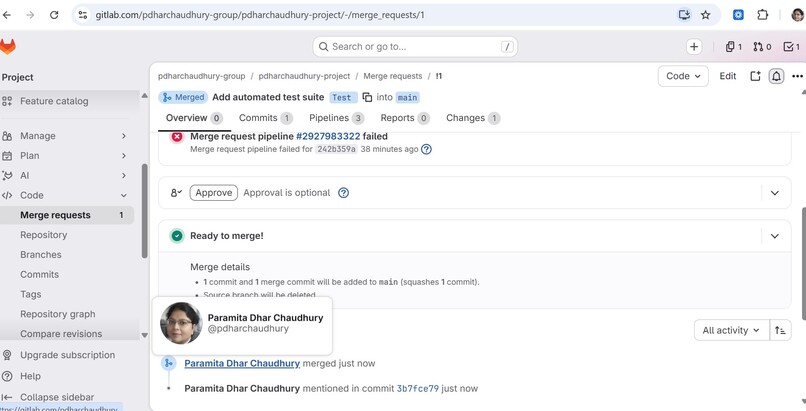
Task: Click the Test source branch label
Action: point(341,97)
